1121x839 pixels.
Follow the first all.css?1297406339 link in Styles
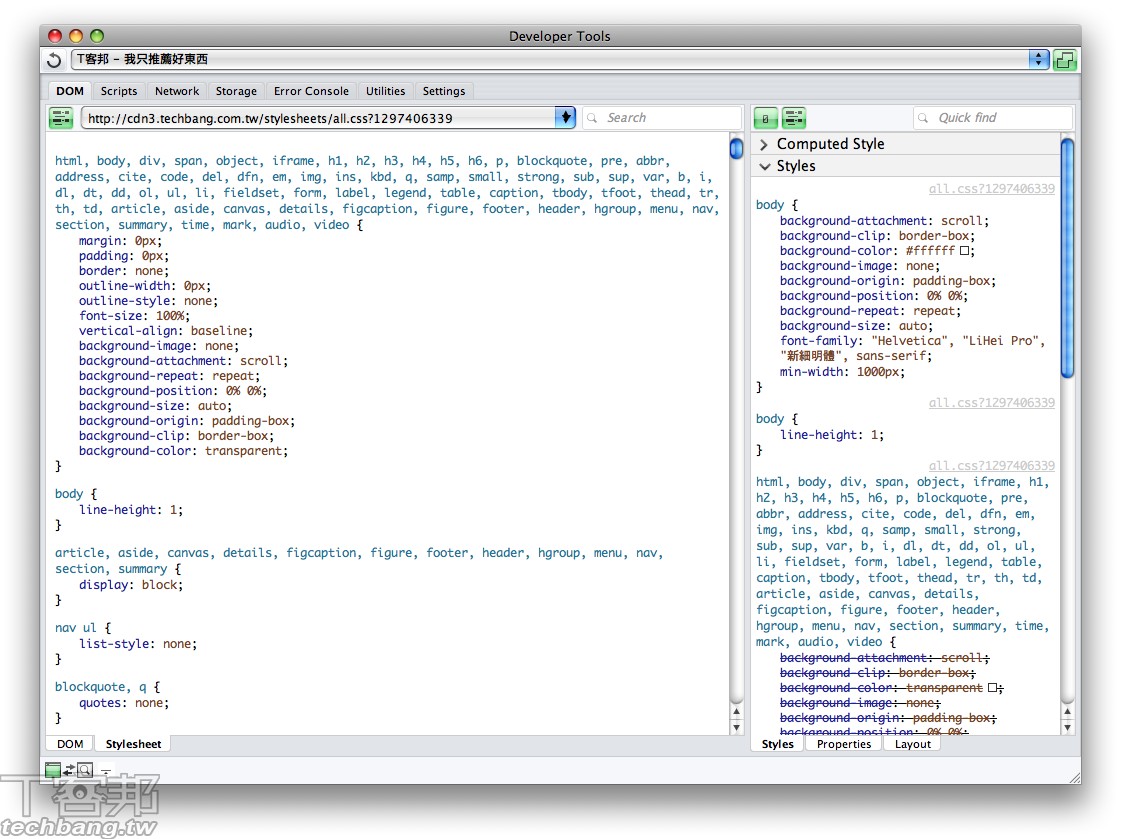click(991, 188)
